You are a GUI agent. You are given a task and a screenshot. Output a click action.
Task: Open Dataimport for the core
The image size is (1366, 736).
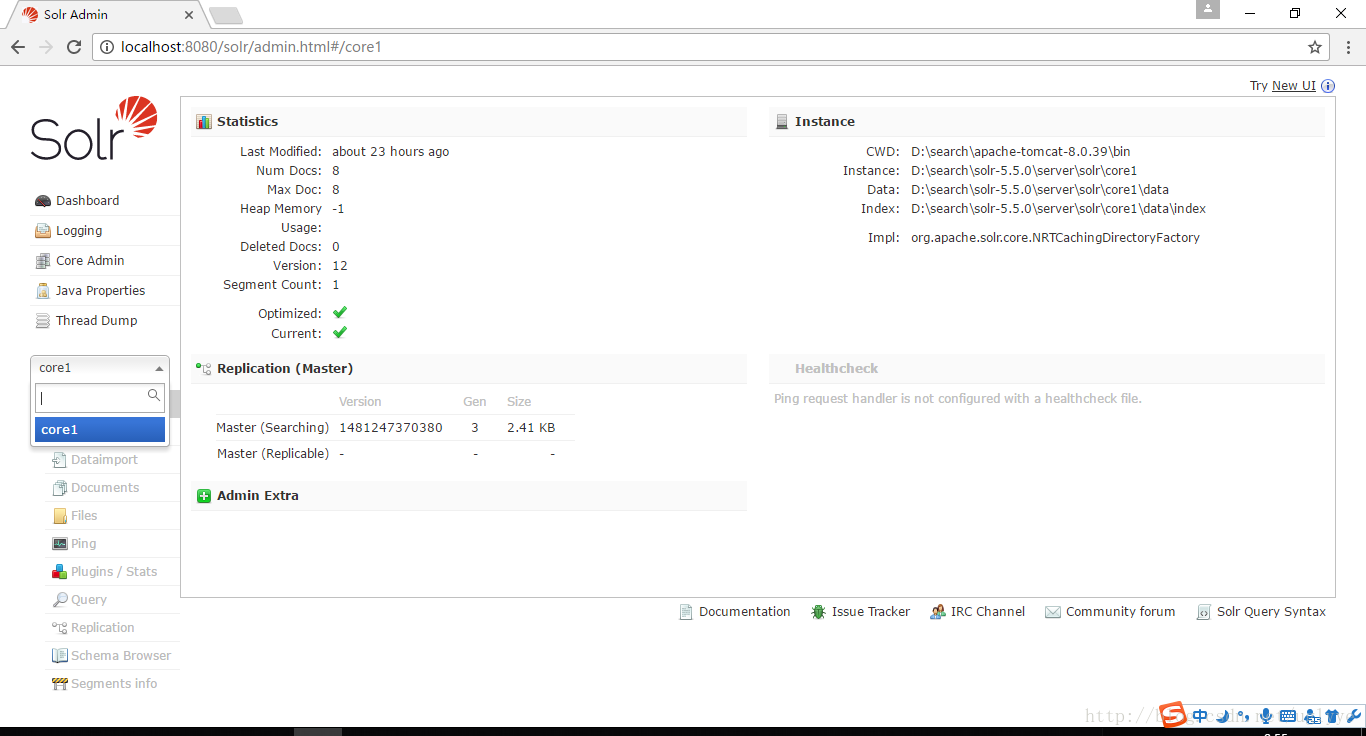pyautogui.click(x=95, y=460)
